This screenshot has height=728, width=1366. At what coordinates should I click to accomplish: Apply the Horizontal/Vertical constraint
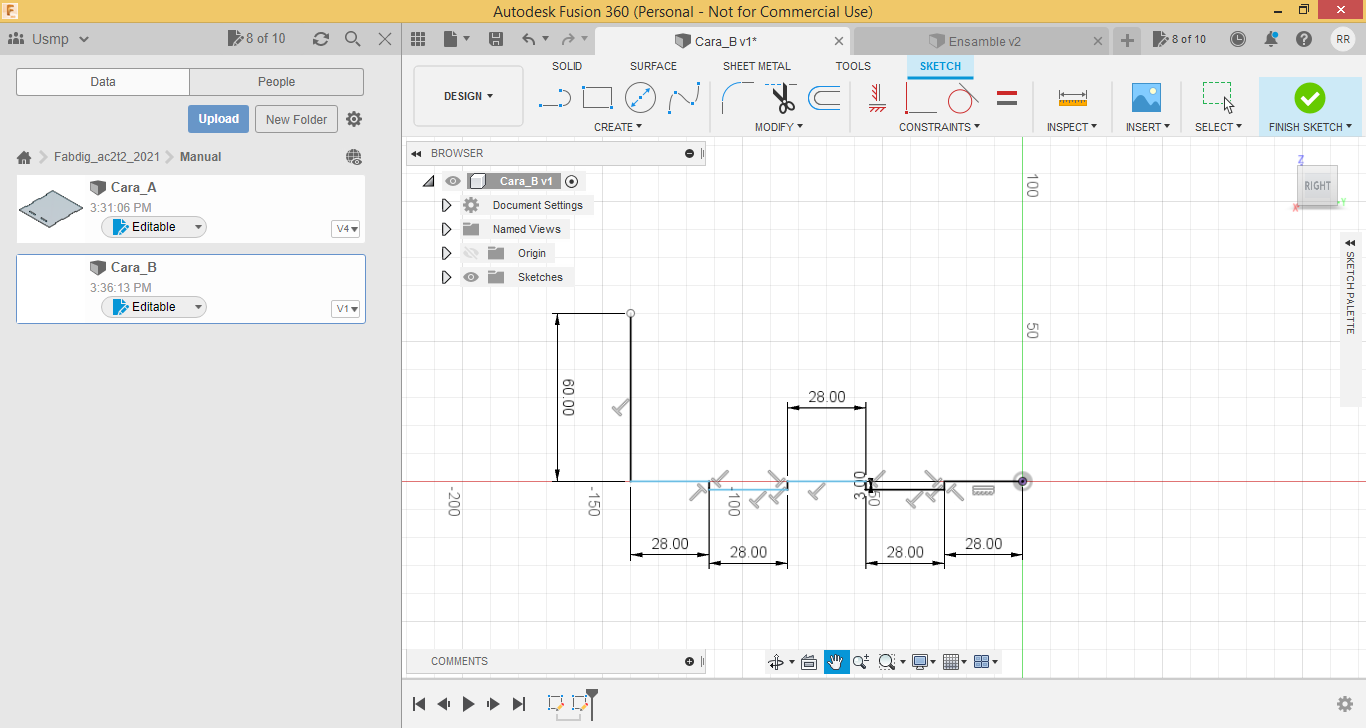(878, 97)
